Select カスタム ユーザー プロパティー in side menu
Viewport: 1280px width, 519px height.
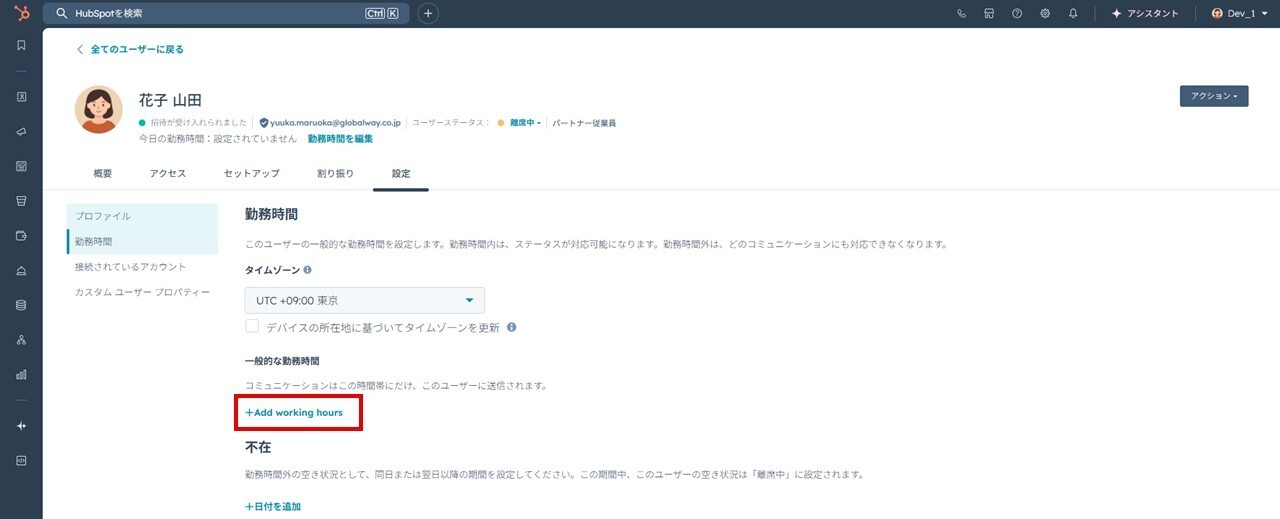click(142, 292)
